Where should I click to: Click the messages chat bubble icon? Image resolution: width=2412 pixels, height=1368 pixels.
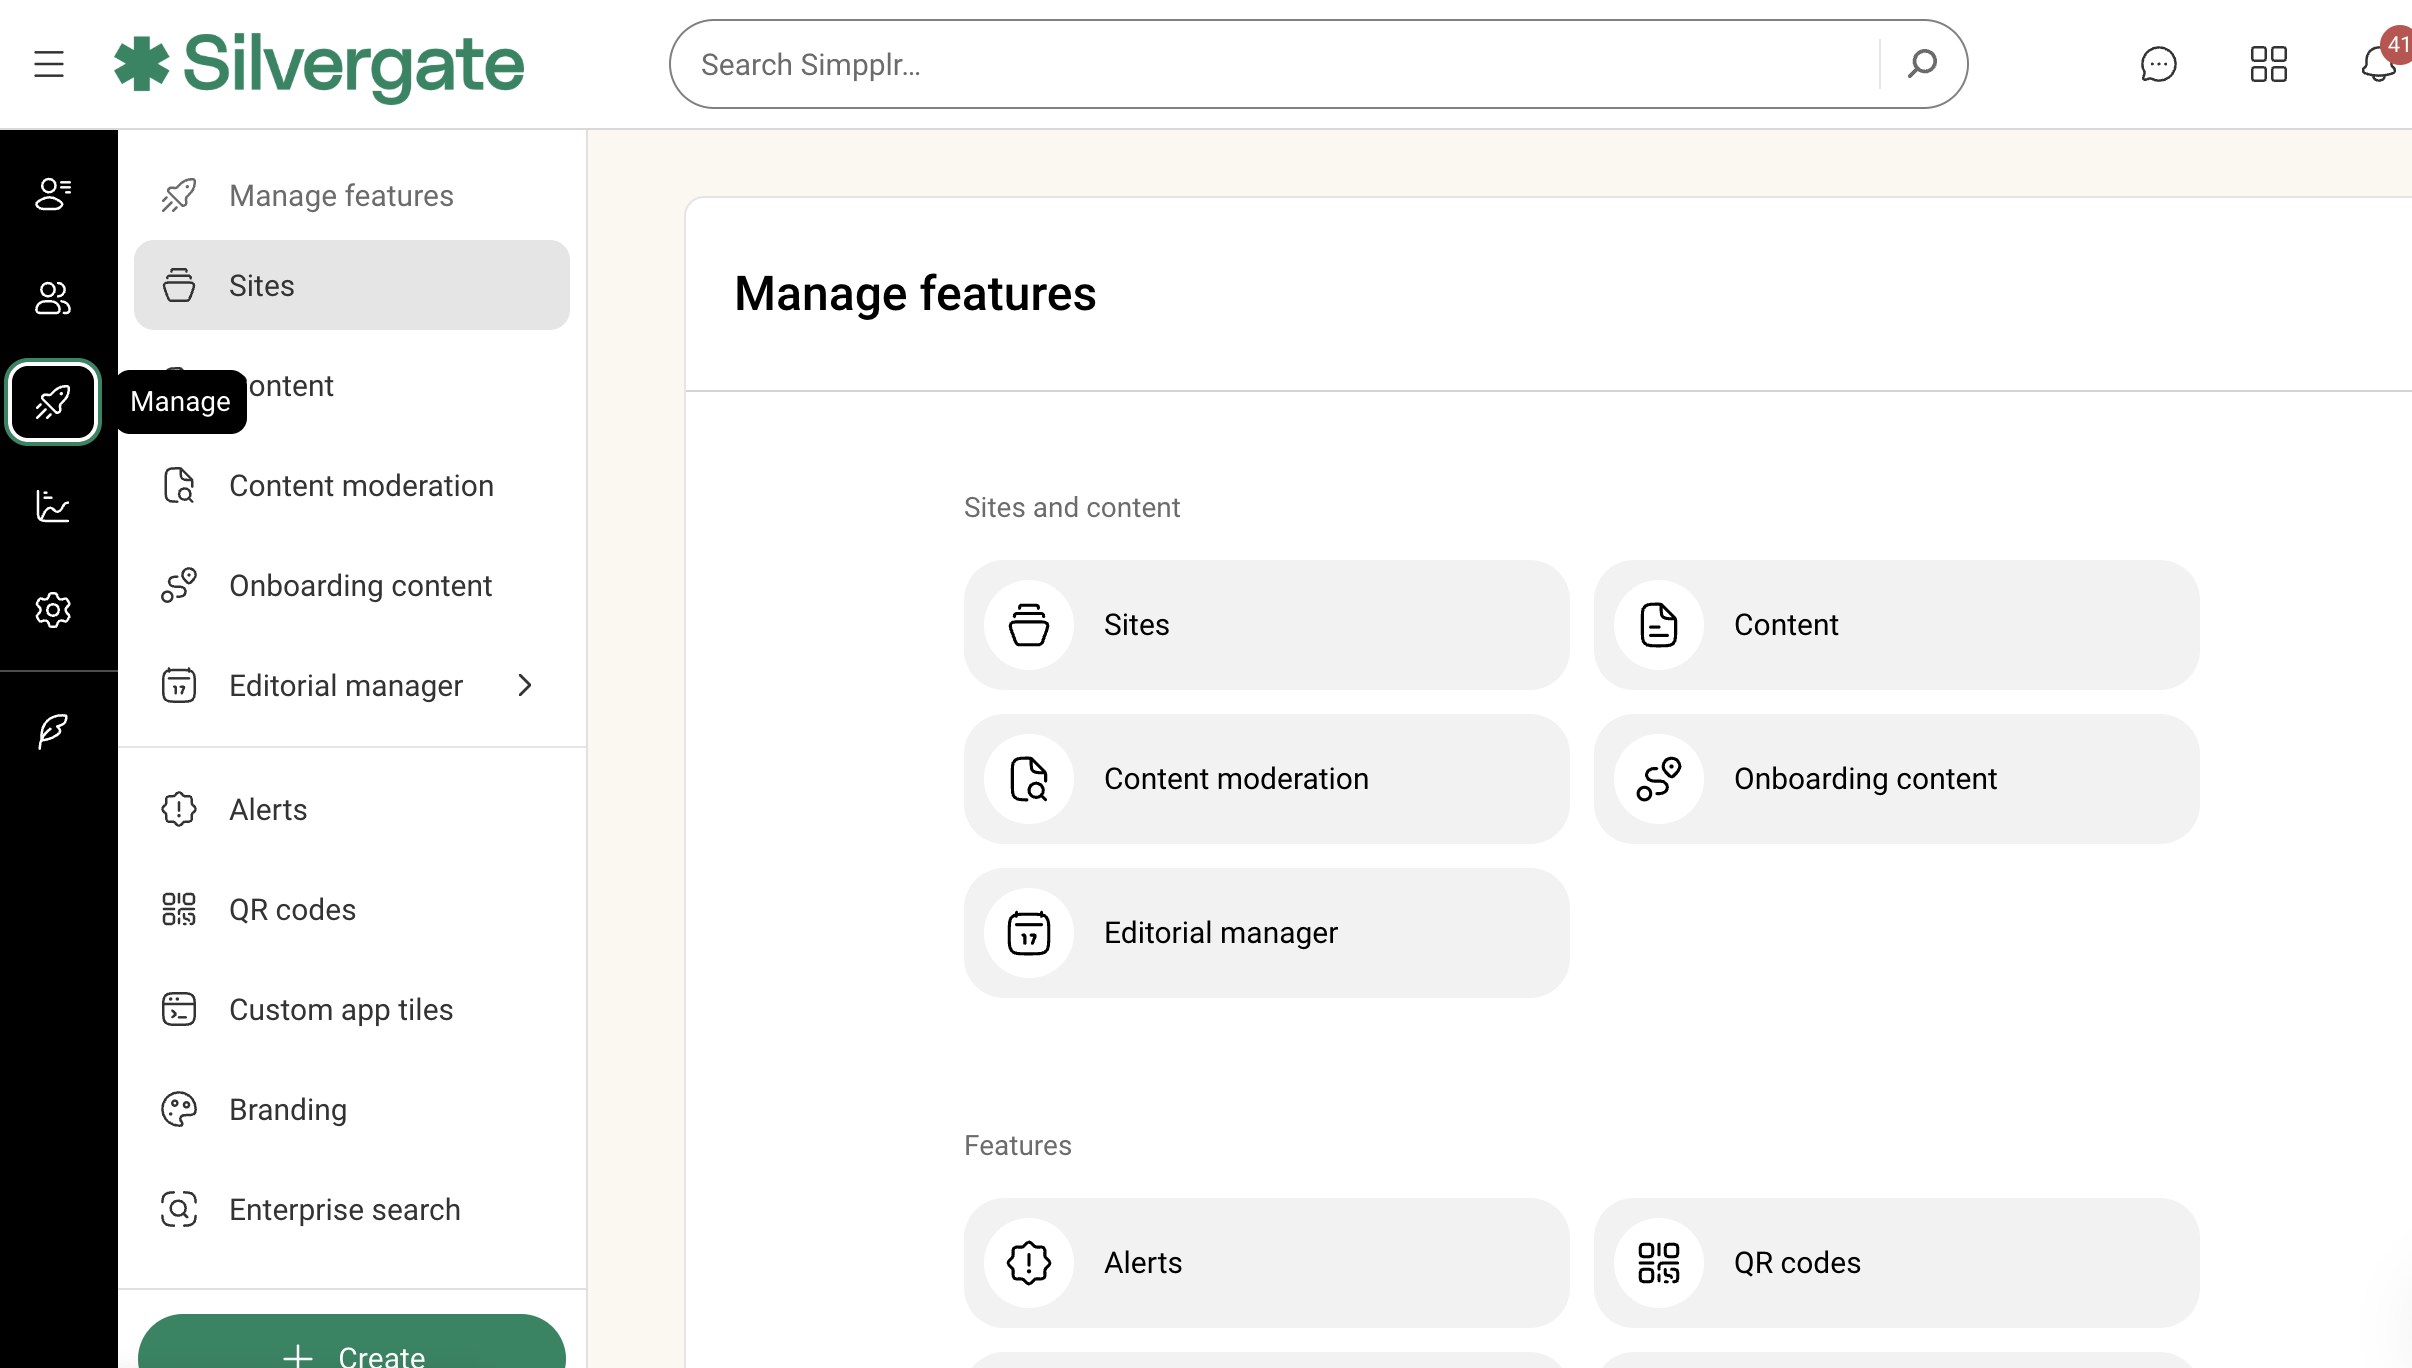(2158, 65)
